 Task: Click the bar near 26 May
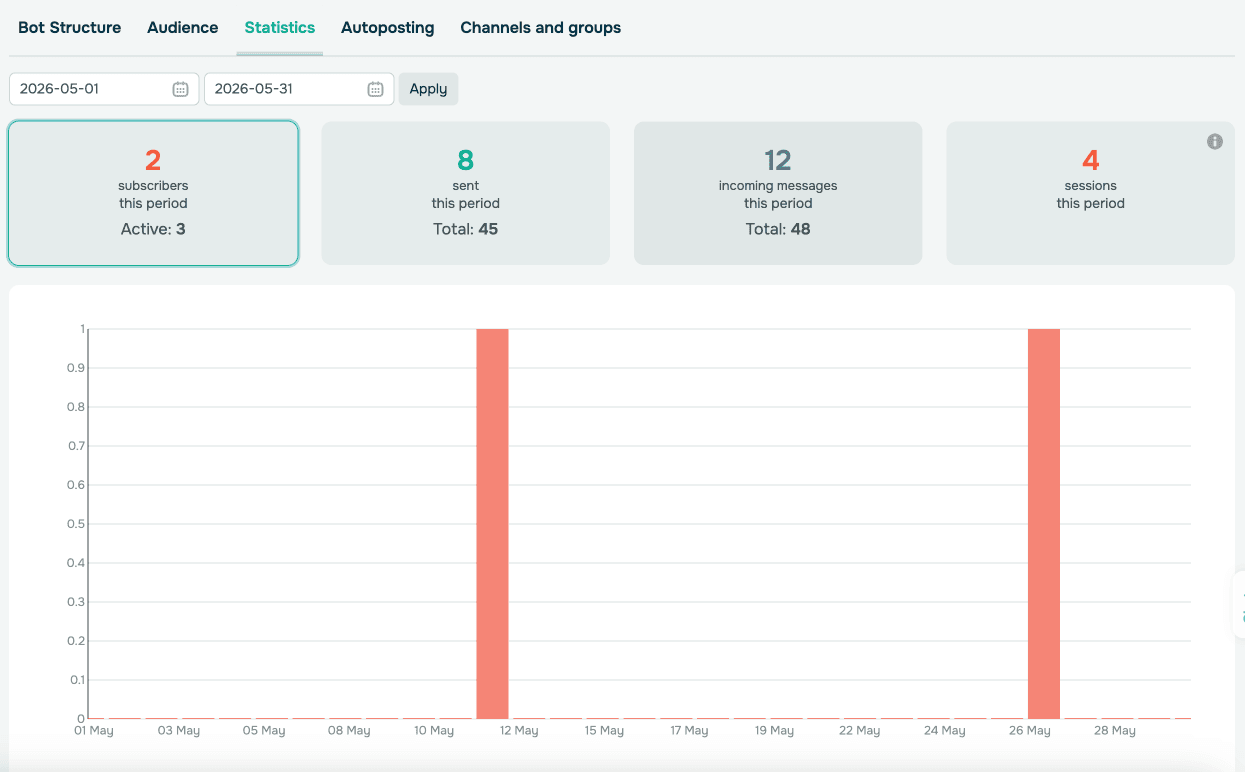point(1044,523)
